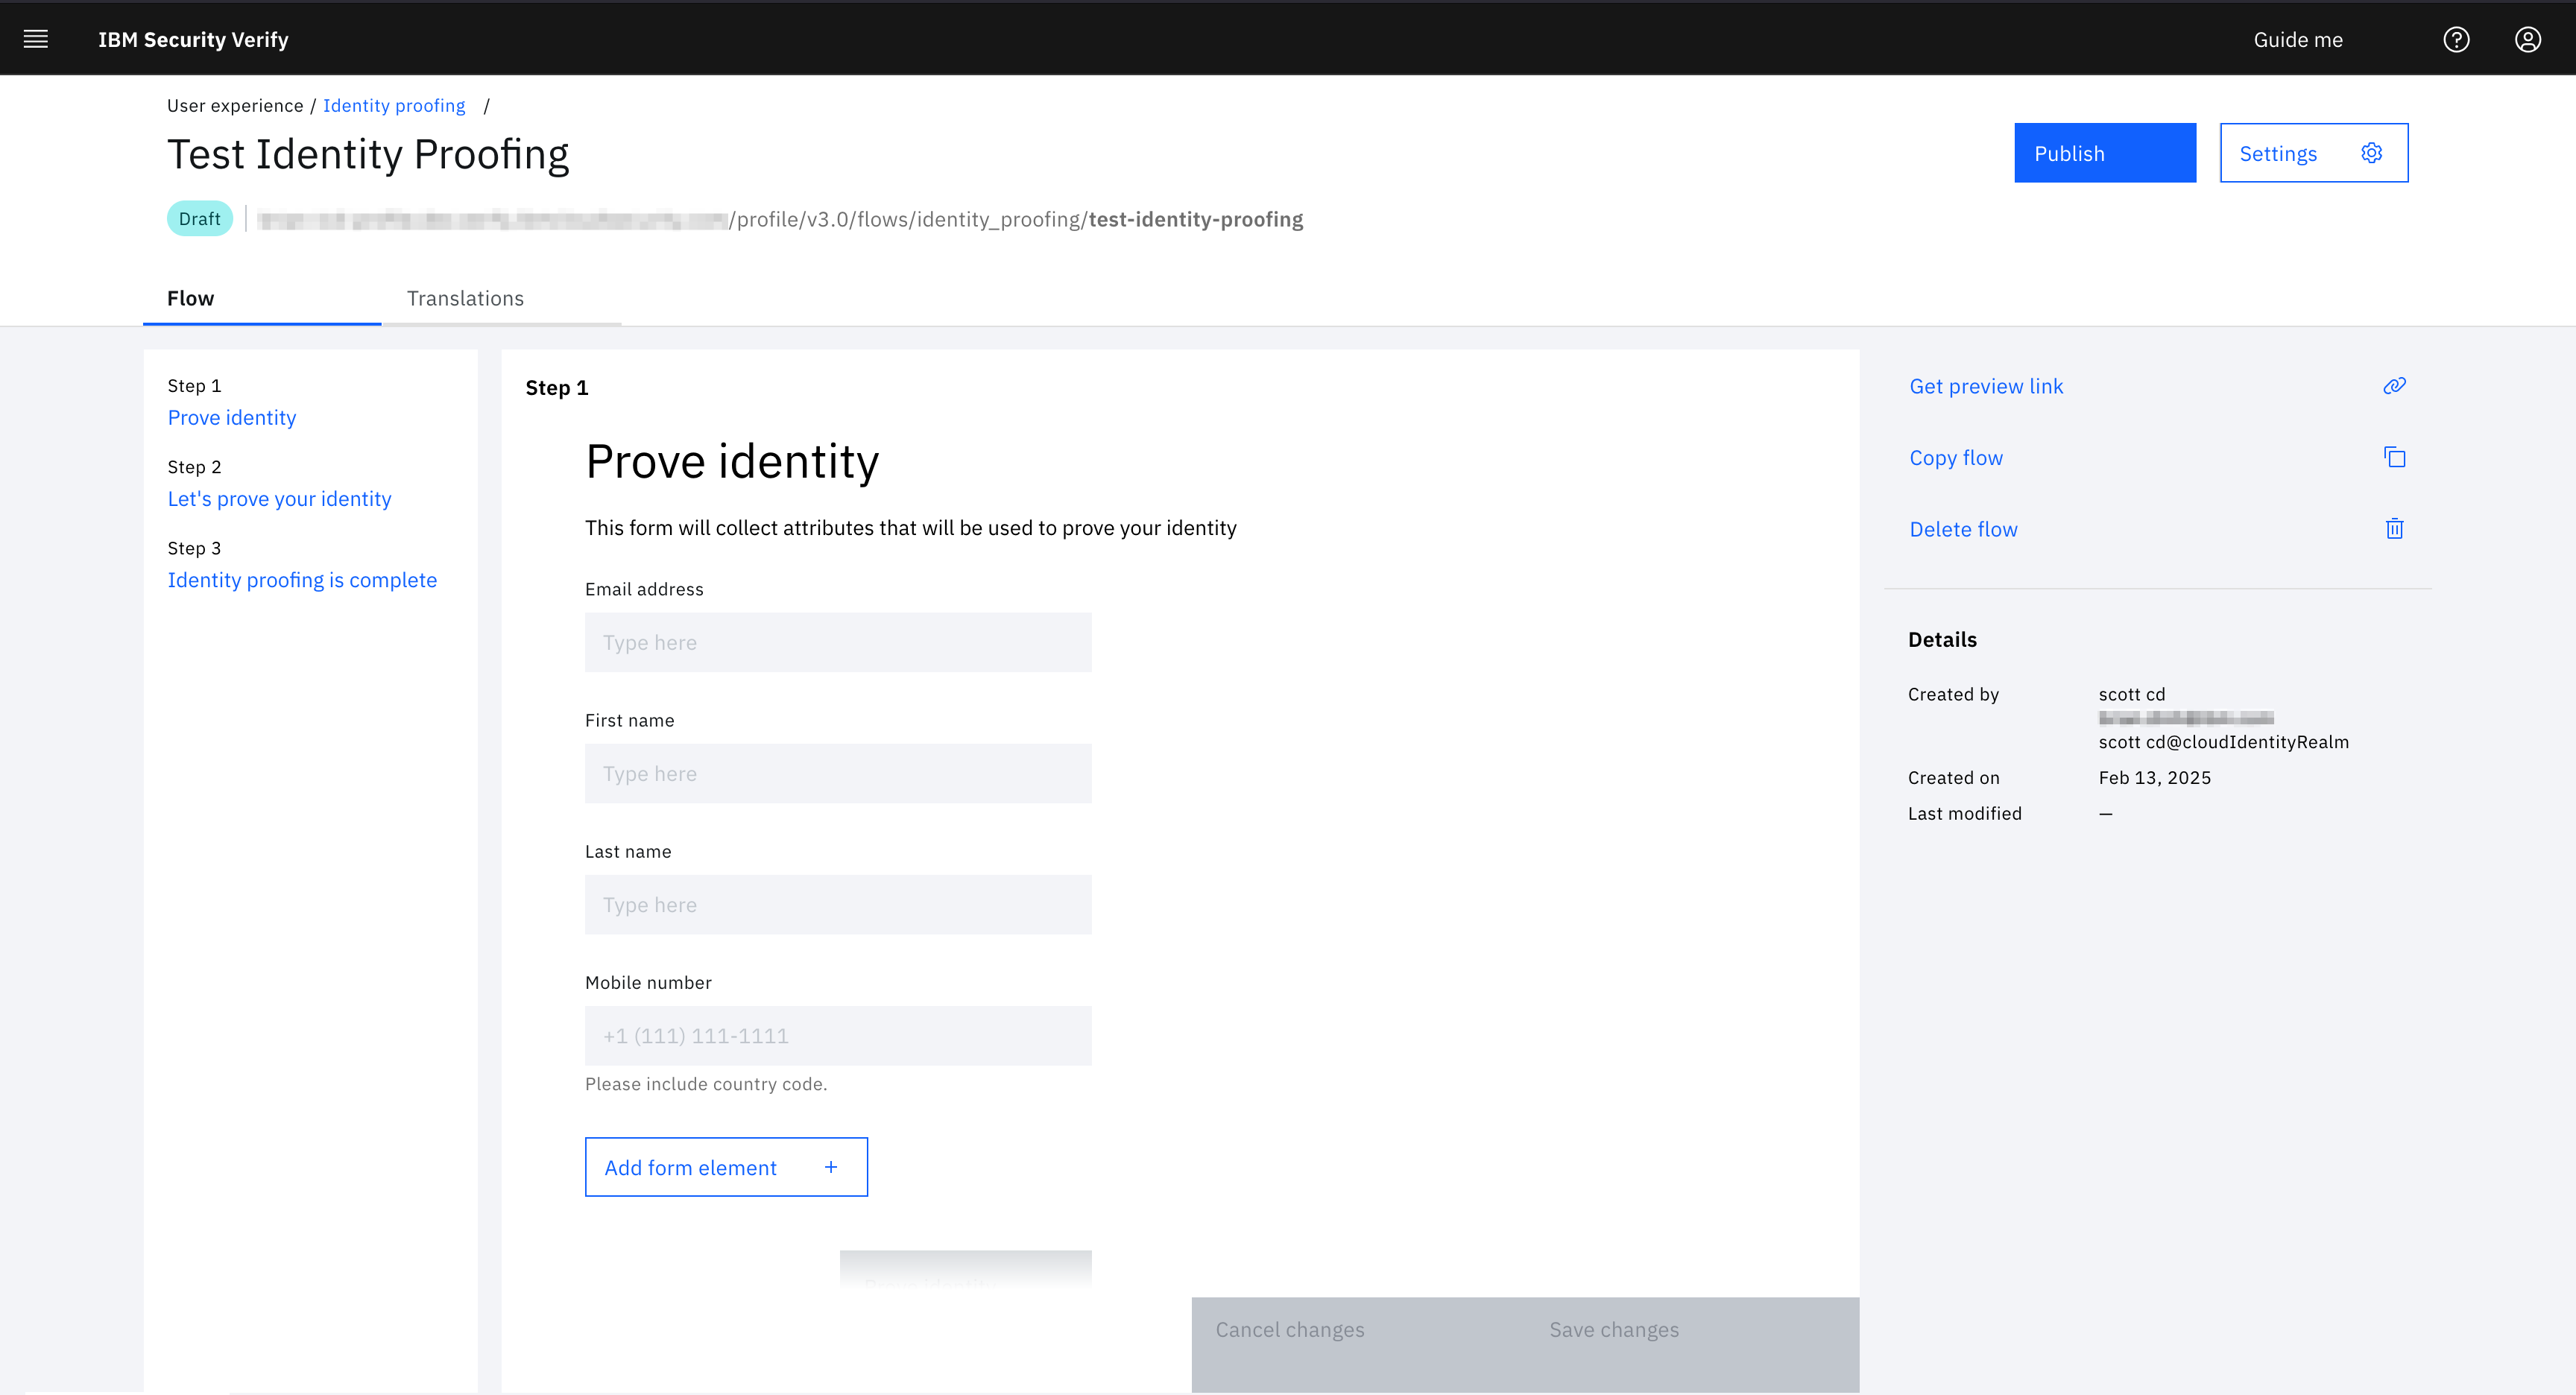This screenshot has height=1395, width=2576.
Task: Open Identity proofing breadcrumb link
Action: point(393,106)
